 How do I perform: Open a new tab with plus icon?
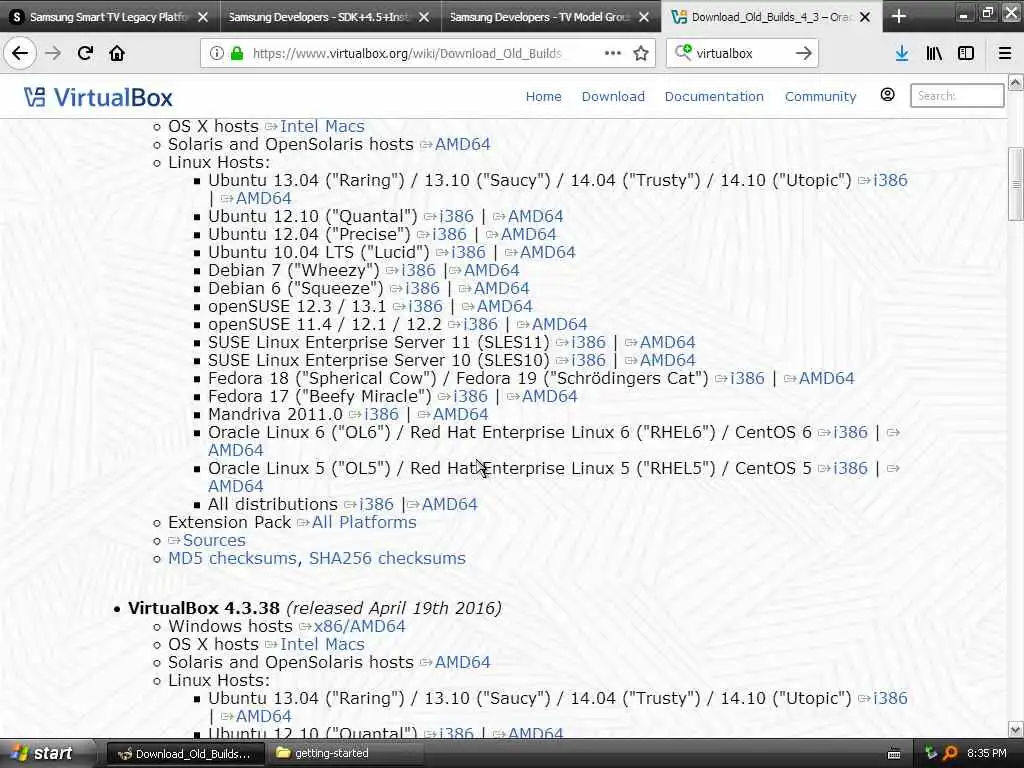click(x=899, y=16)
